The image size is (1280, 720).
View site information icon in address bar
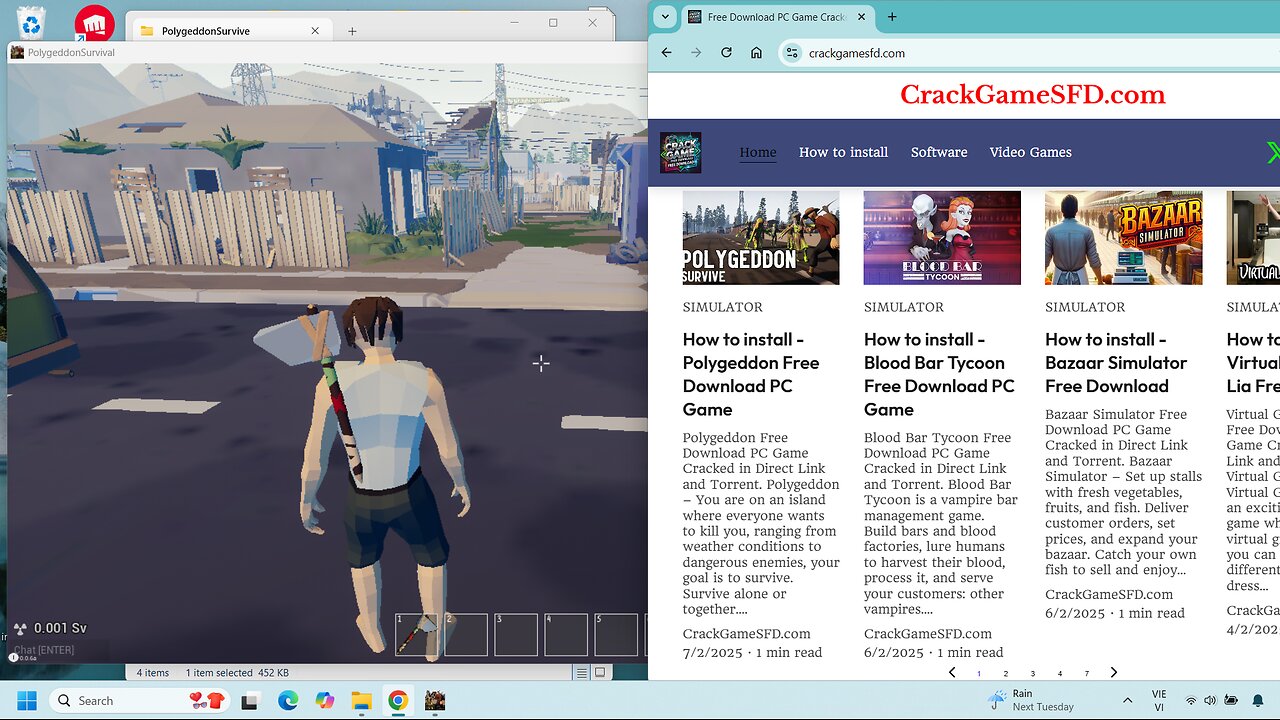tap(792, 53)
